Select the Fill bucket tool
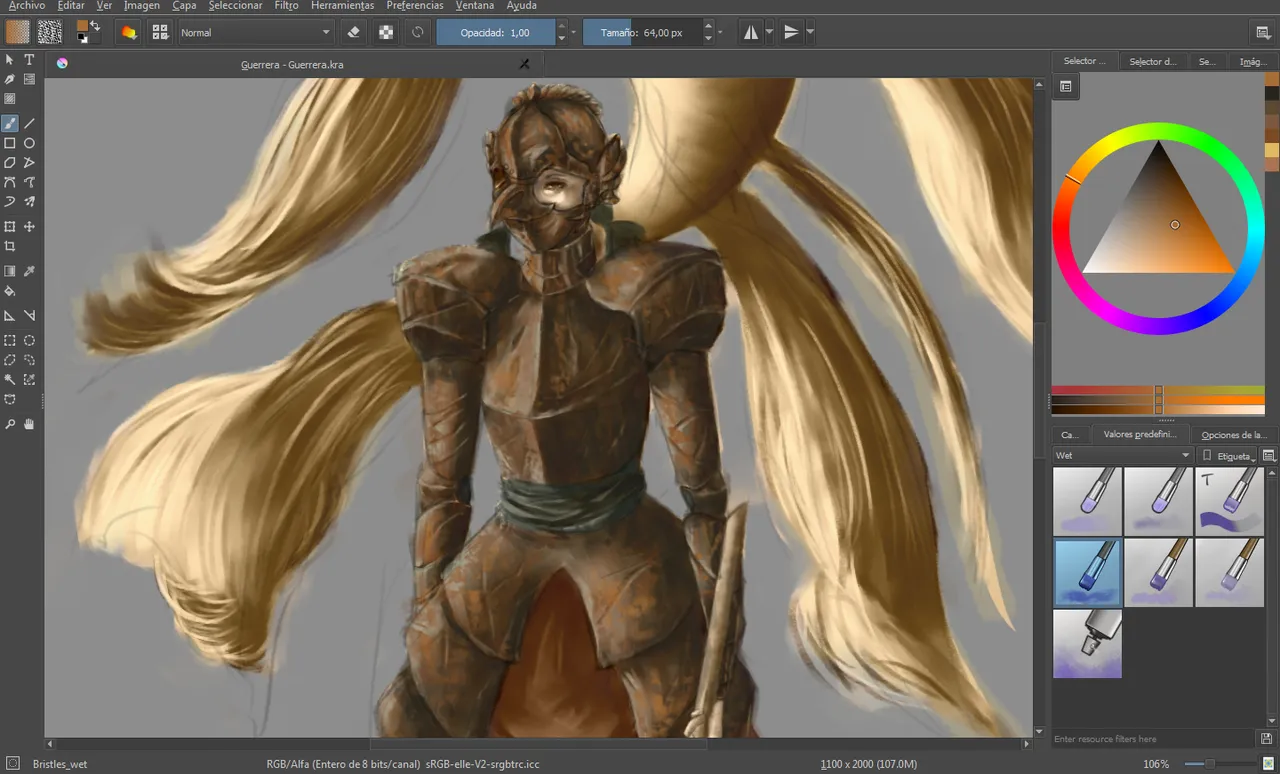The width and height of the screenshot is (1280, 774). (10, 291)
